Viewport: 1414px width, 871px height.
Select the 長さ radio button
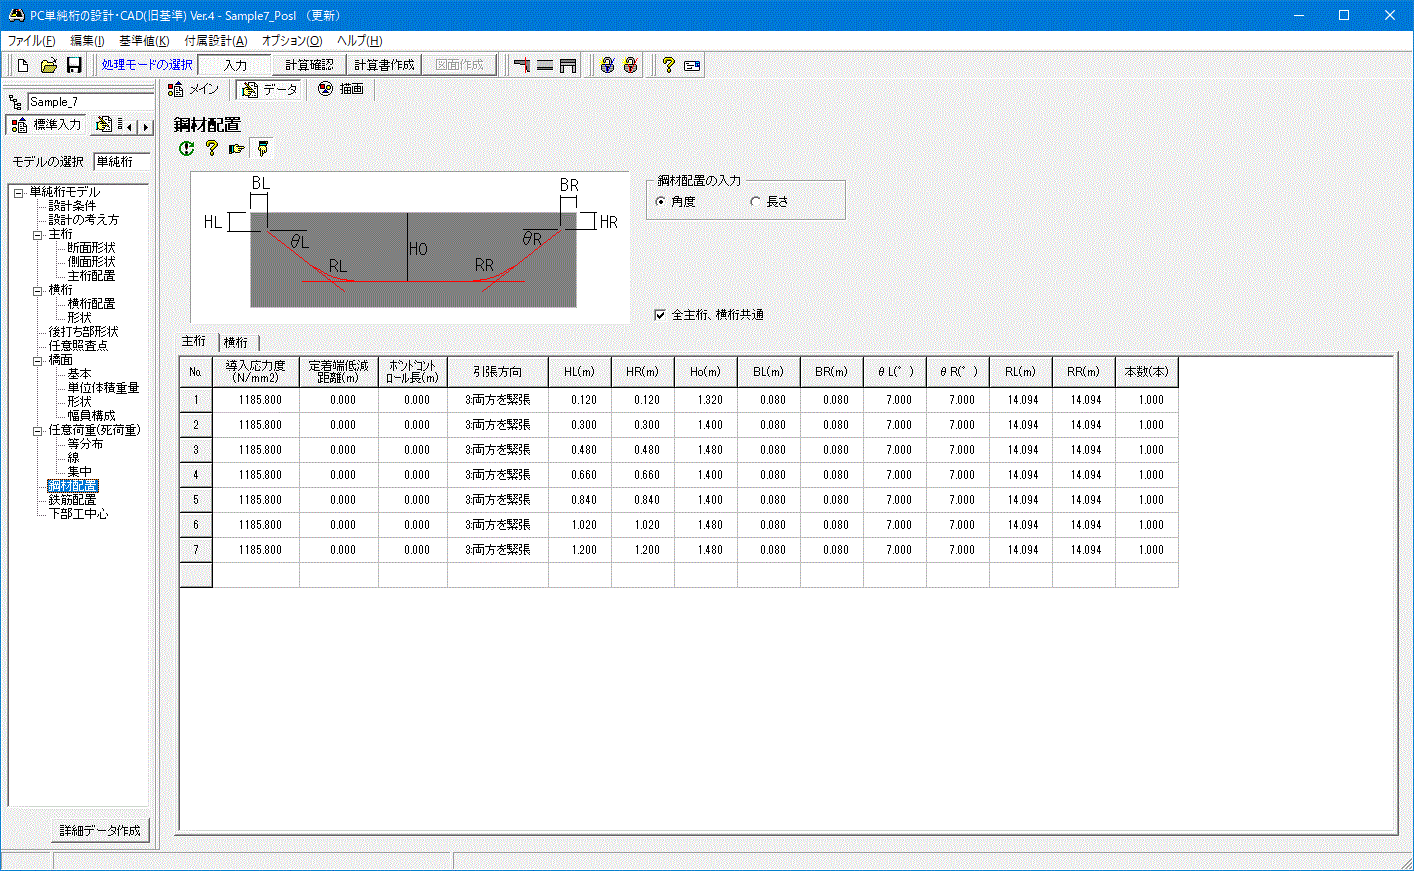tap(755, 202)
